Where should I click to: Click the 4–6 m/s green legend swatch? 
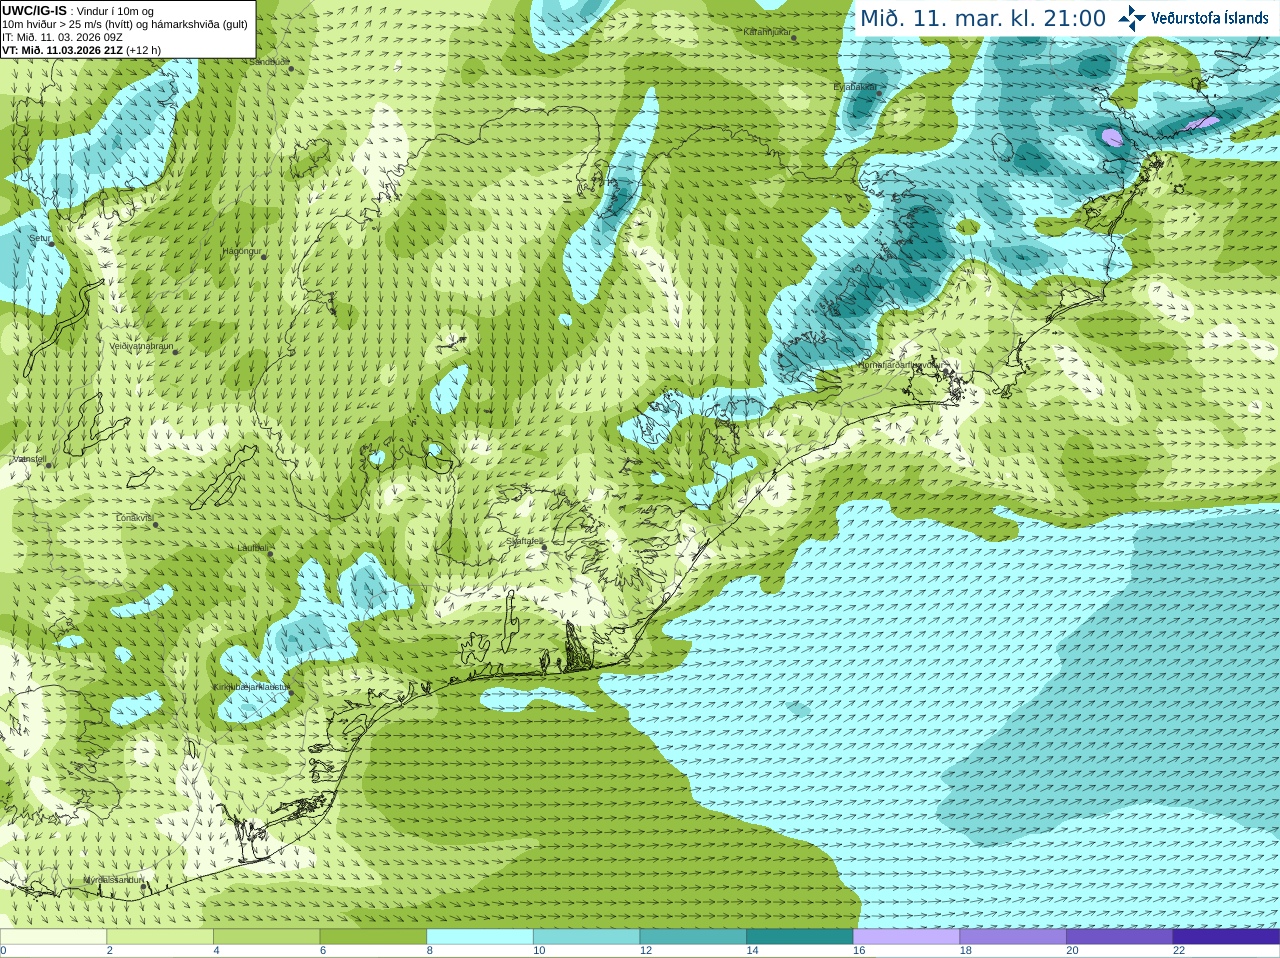point(266,937)
